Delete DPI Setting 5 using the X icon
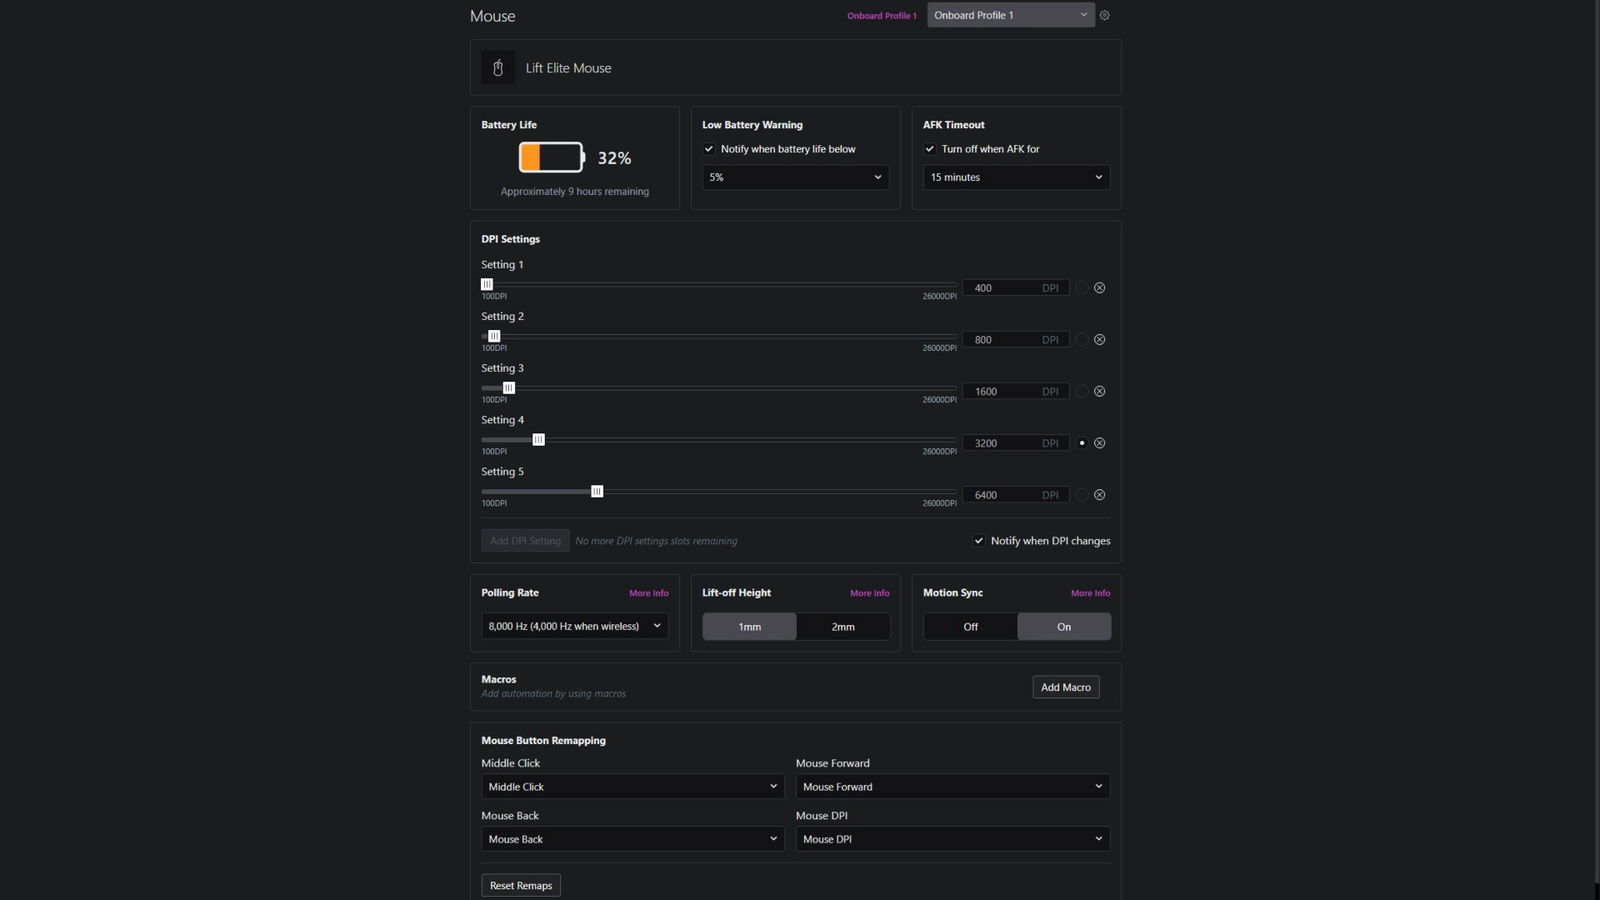The height and width of the screenshot is (900, 1600). pos(1099,495)
